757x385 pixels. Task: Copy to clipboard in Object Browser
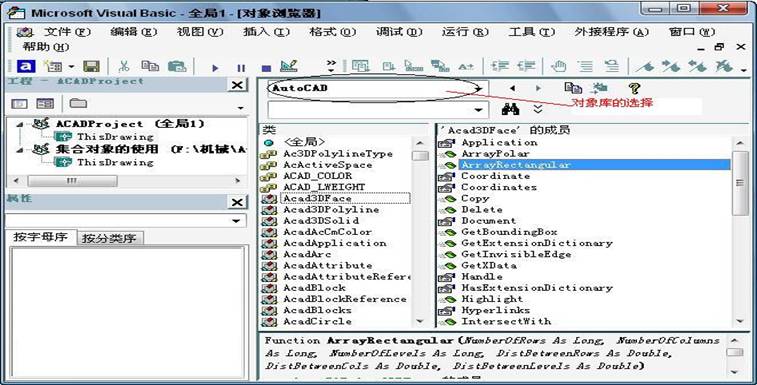coord(573,88)
